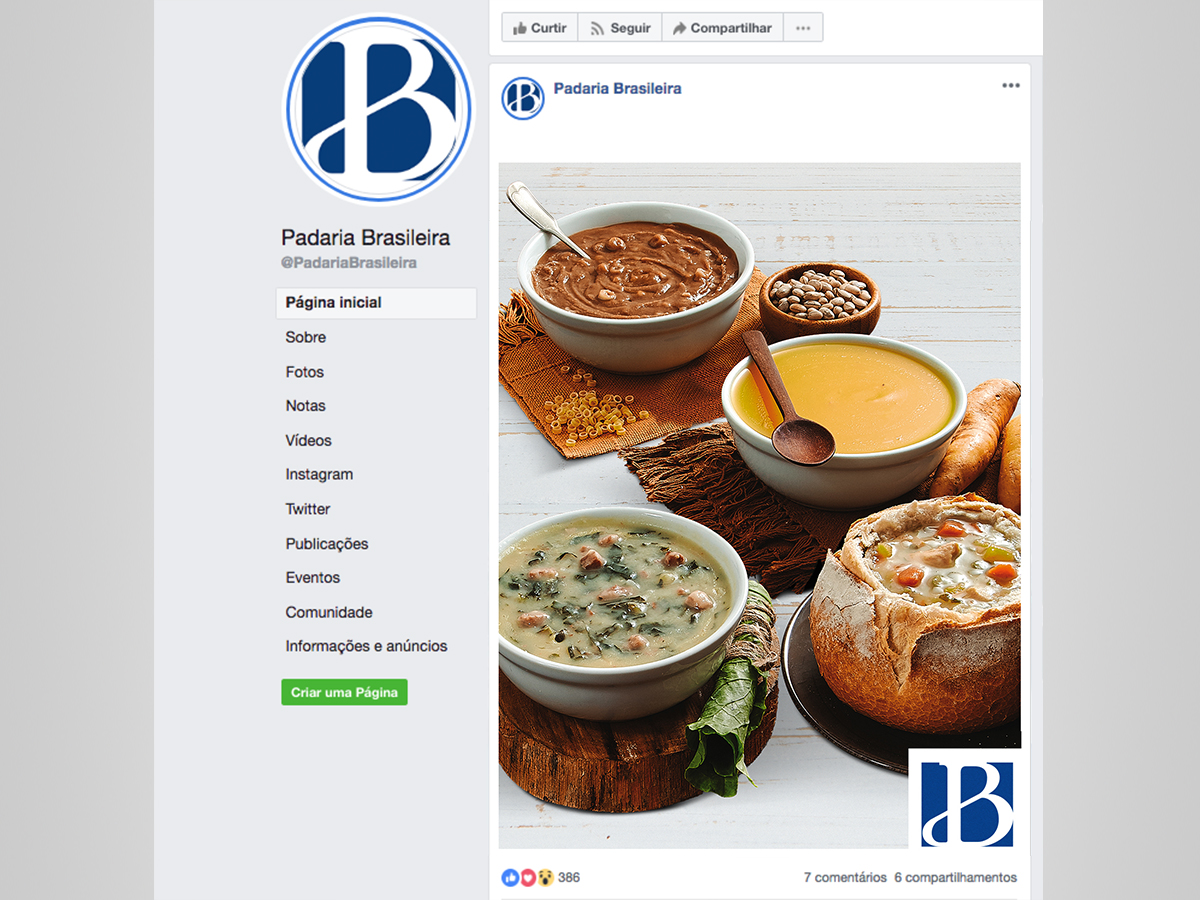This screenshot has height=900, width=1200.
Task: Open the soups post image
Action: point(760,505)
